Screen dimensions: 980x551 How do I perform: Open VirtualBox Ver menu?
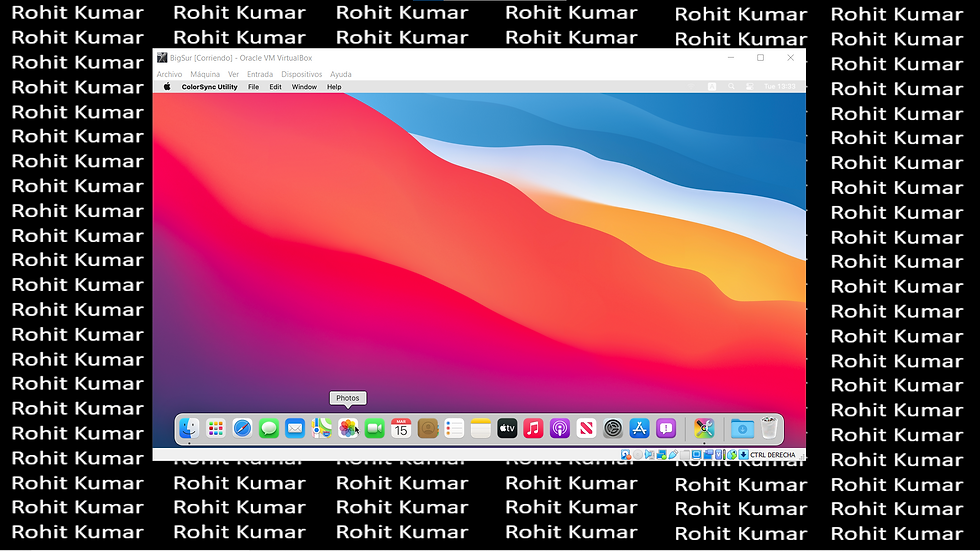(233, 74)
